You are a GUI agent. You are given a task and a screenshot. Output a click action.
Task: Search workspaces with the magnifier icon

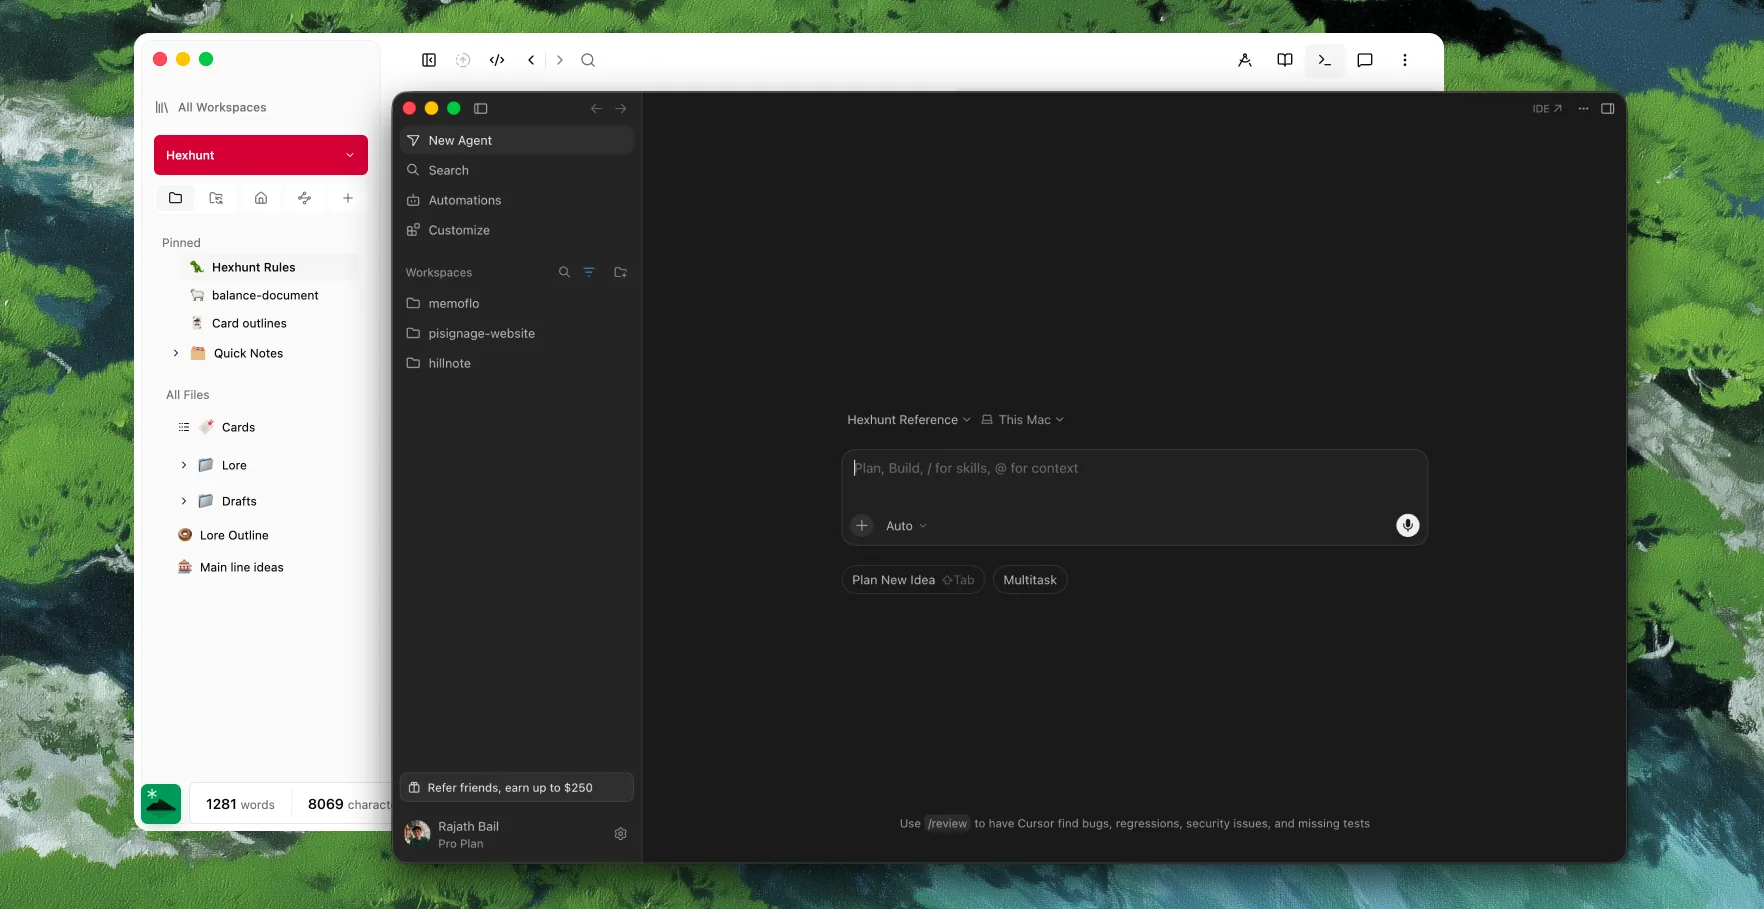[564, 272]
